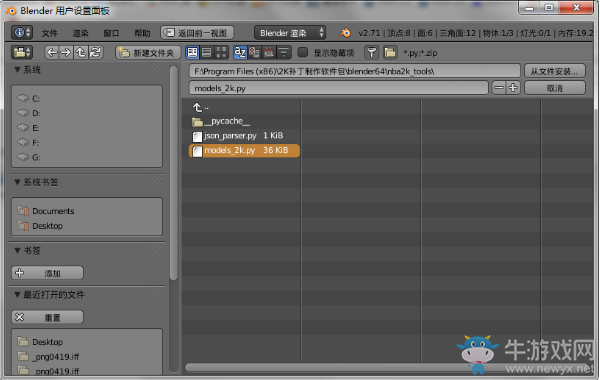Refresh the file list icon

95,52
